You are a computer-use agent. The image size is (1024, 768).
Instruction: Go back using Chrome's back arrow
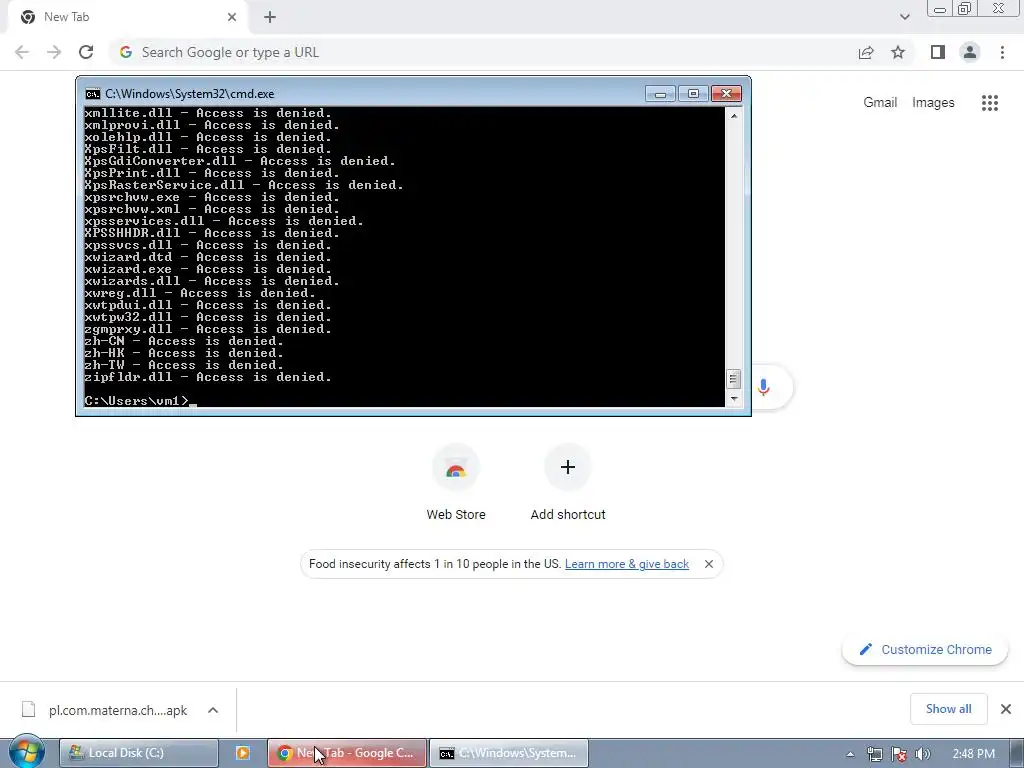point(22,52)
